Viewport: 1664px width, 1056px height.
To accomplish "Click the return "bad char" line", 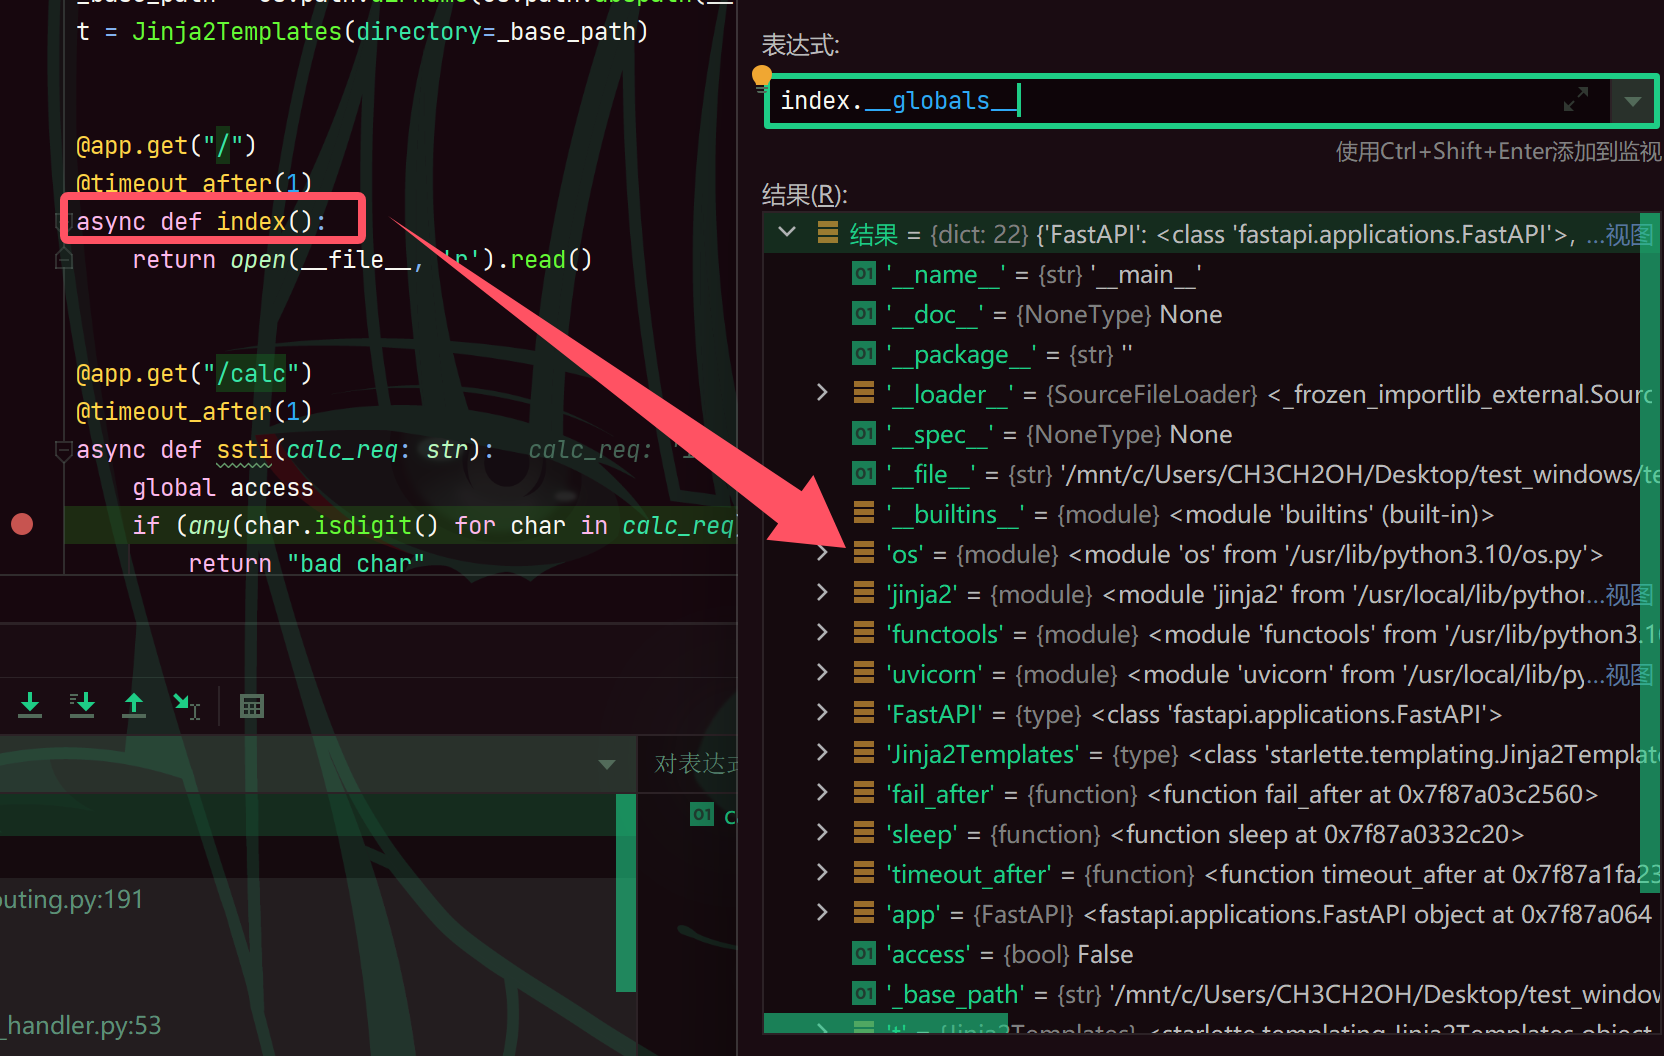I will (x=307, y=563).
